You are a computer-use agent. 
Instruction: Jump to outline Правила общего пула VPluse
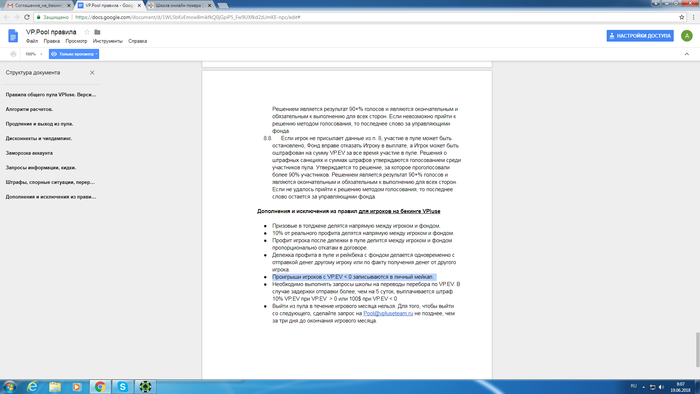click(50, 95)
